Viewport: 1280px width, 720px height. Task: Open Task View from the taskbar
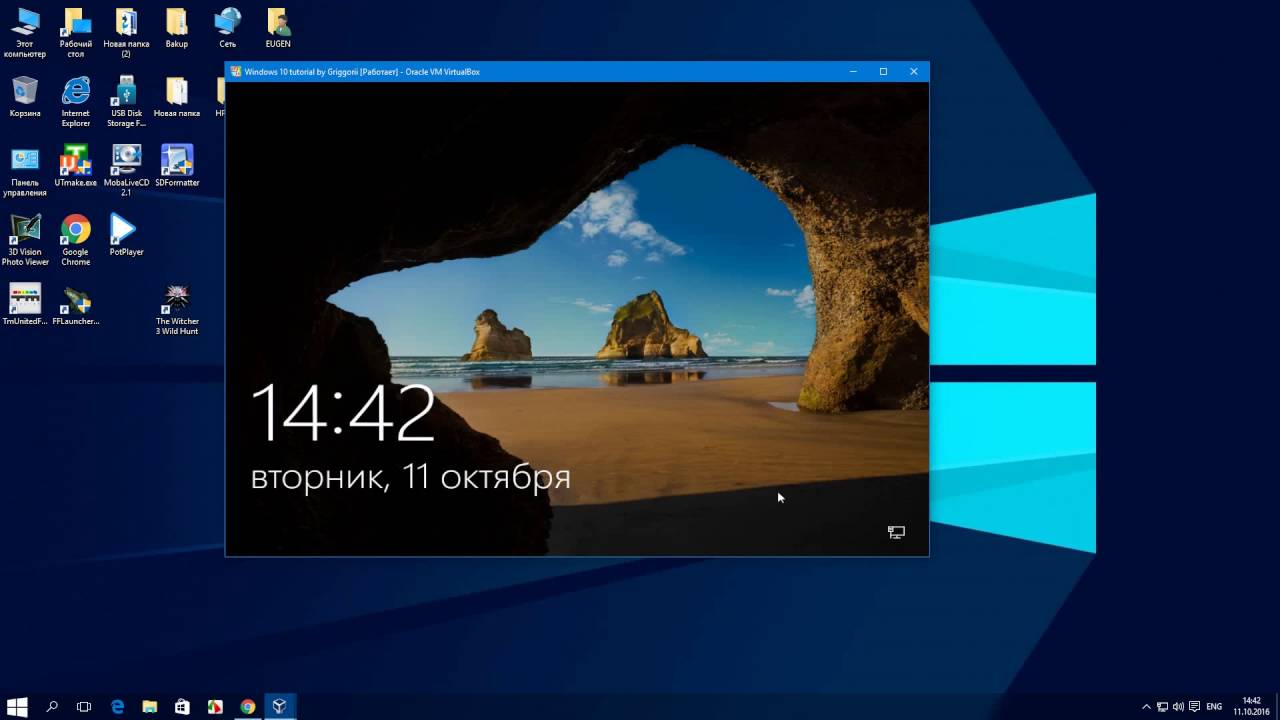84,706
